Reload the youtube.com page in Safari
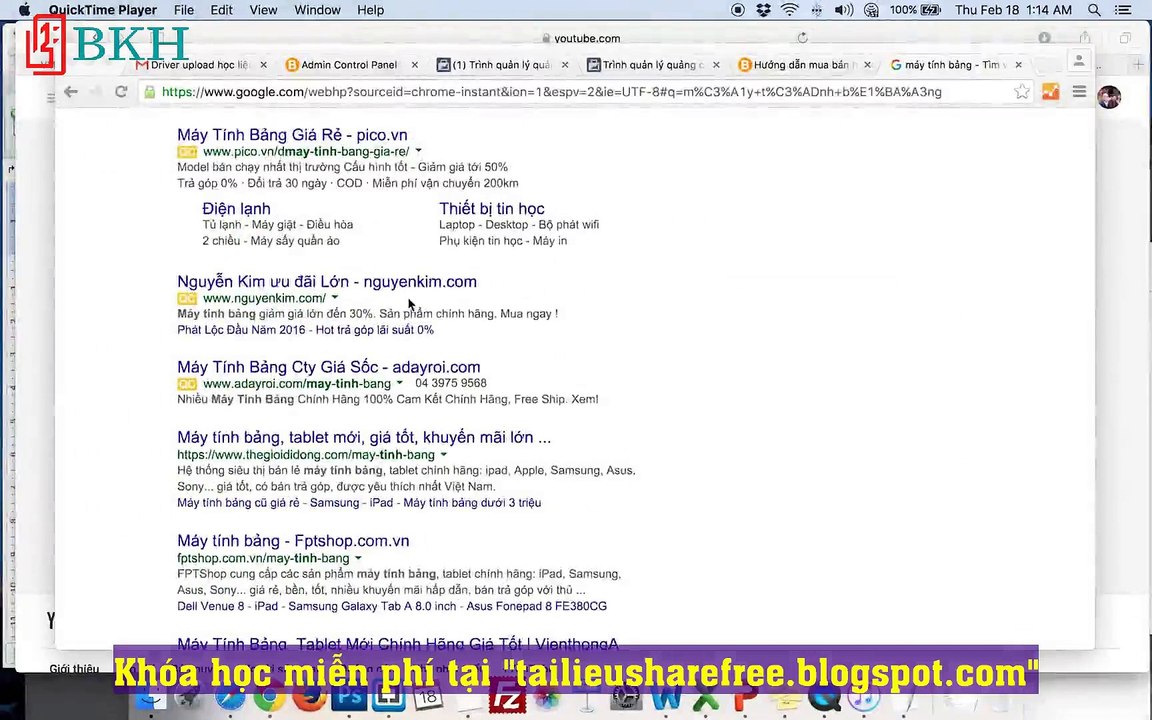 [x=802, y=37]
